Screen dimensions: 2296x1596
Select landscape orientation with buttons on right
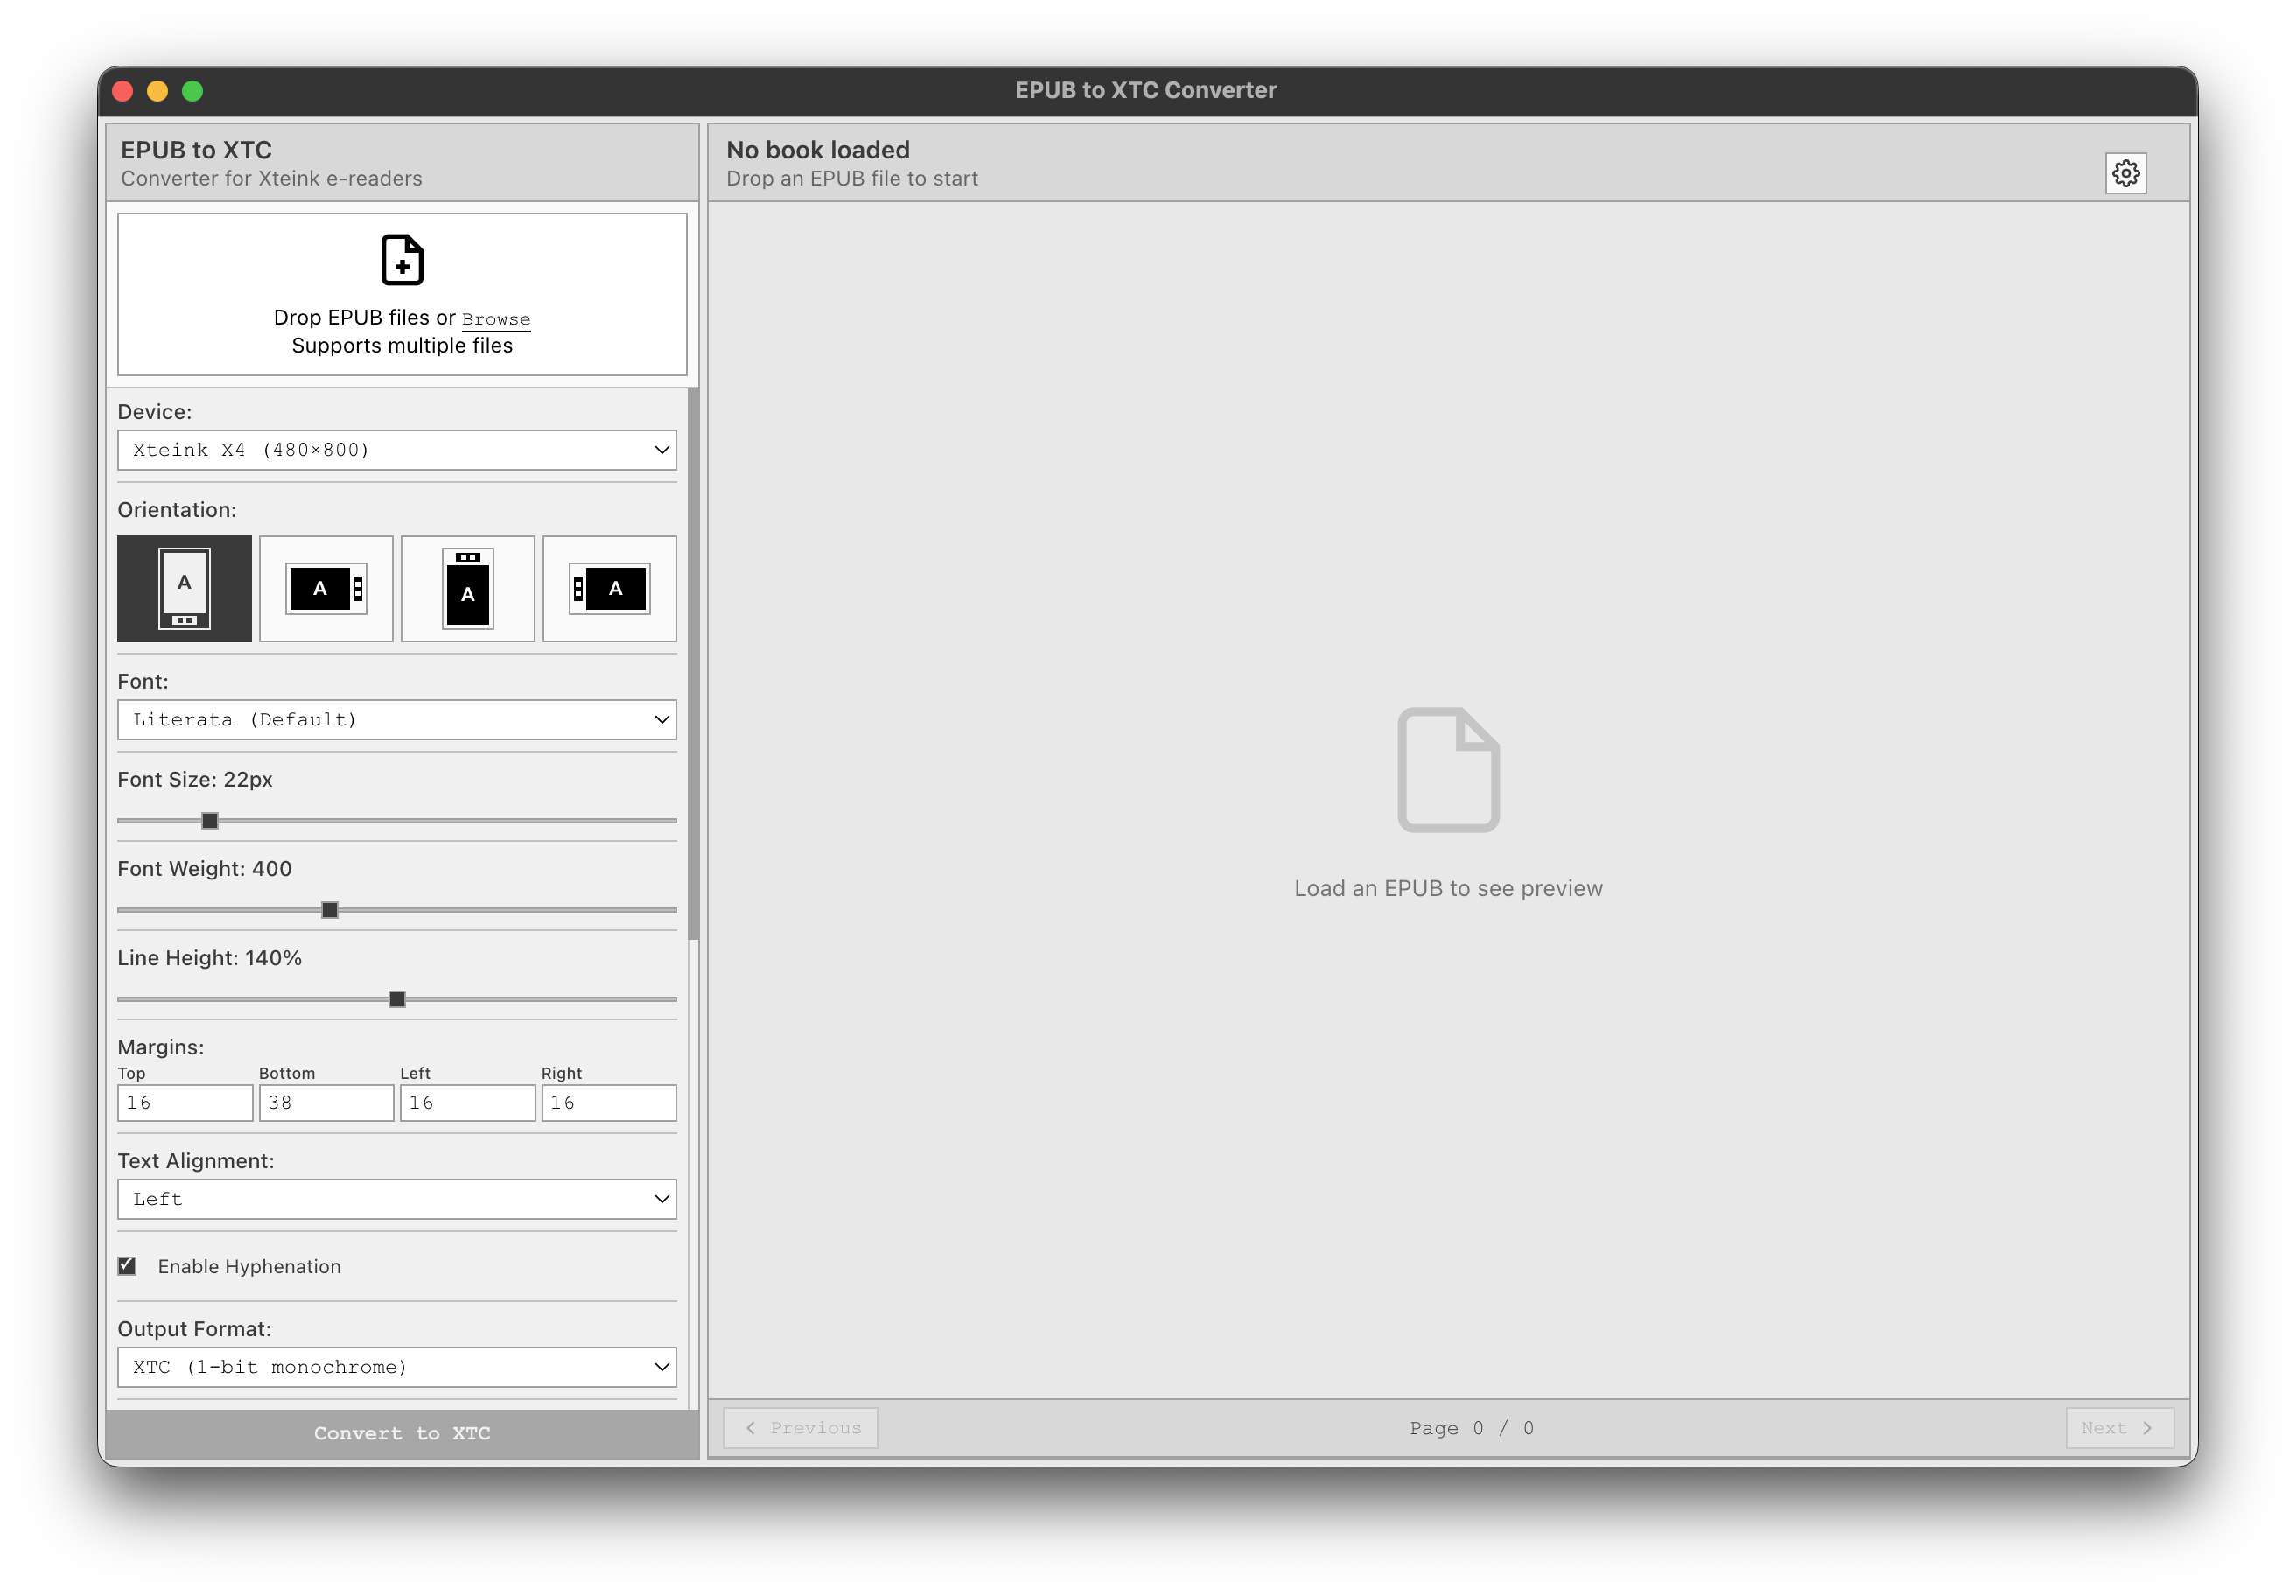point(326,589)
